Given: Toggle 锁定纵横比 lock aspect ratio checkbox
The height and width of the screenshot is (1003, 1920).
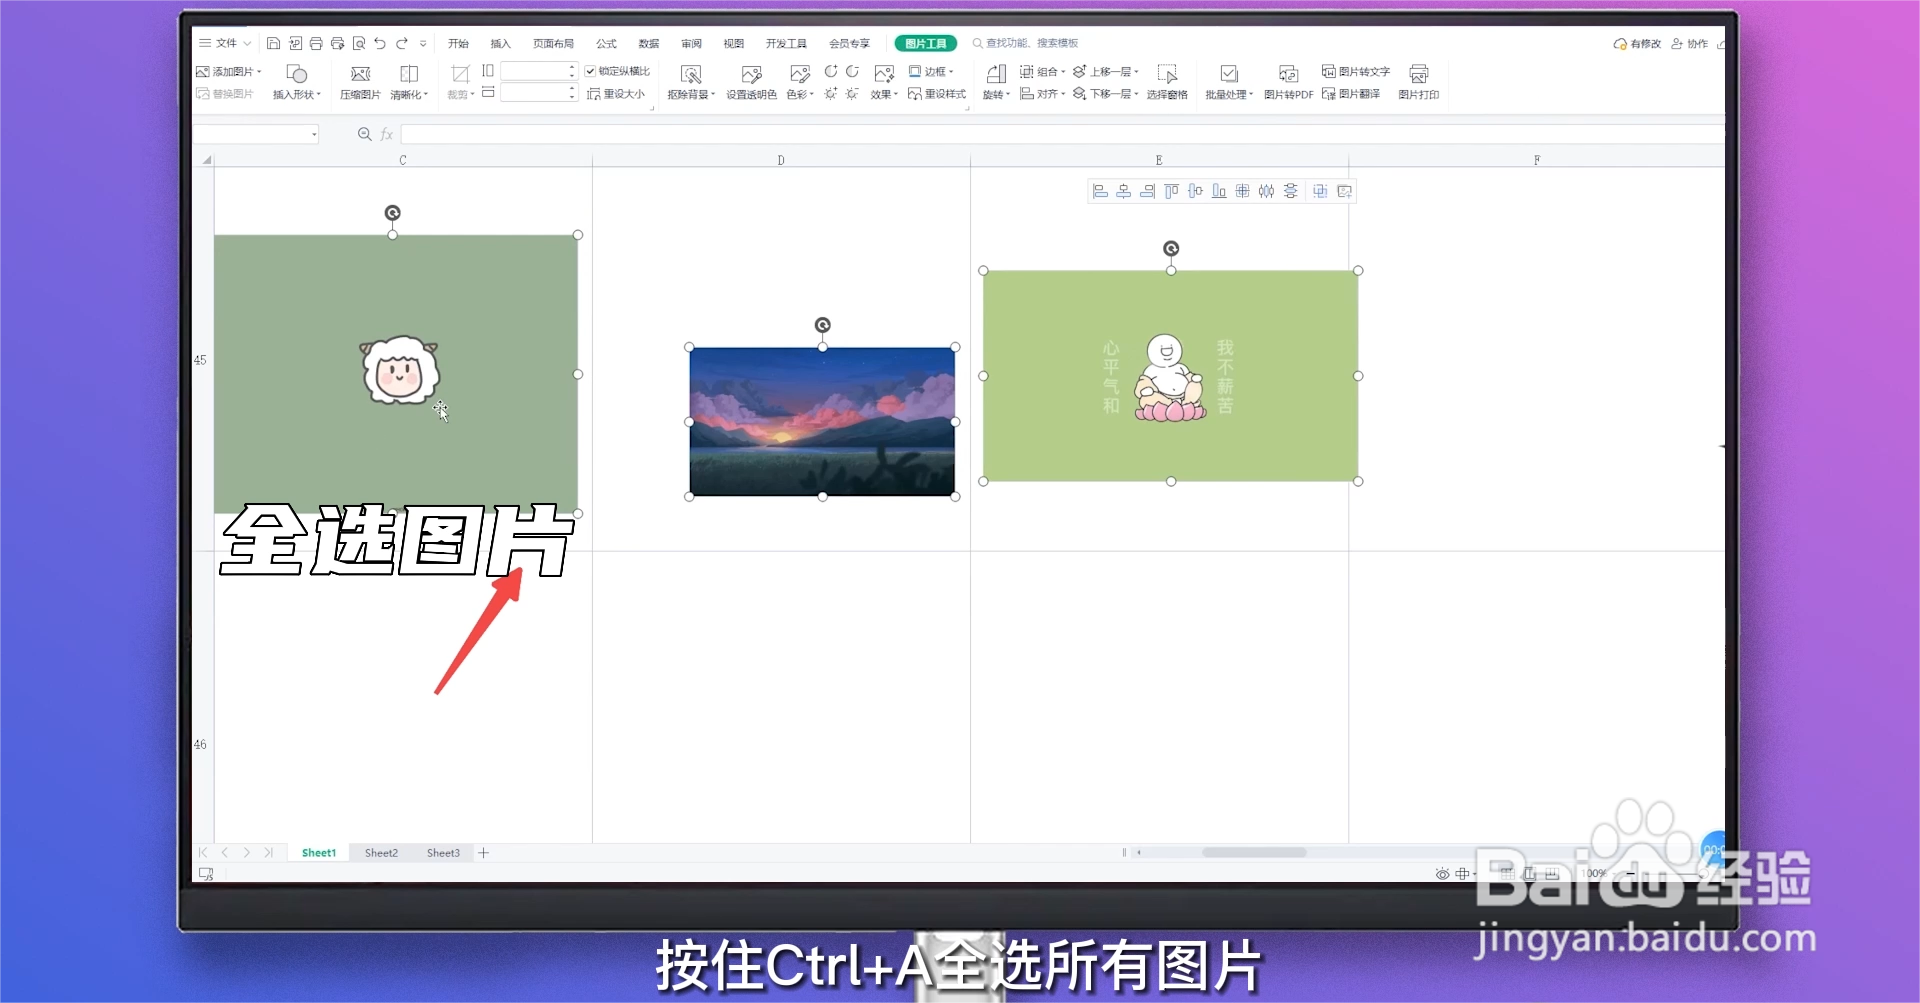Looking at the screenshot, I should tap(590, 71).
